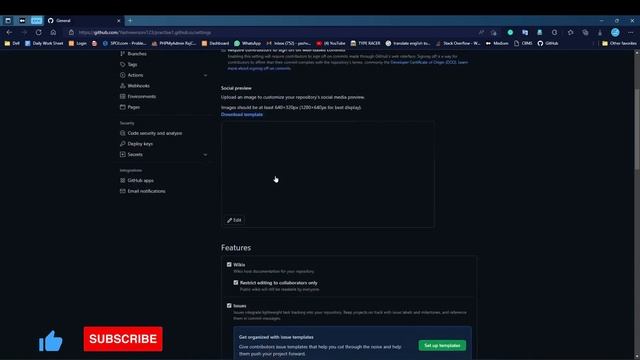Viewport: 640px width, 360px height.
Task: Open Other favorites folder
Action: click(x=619, y=43)
